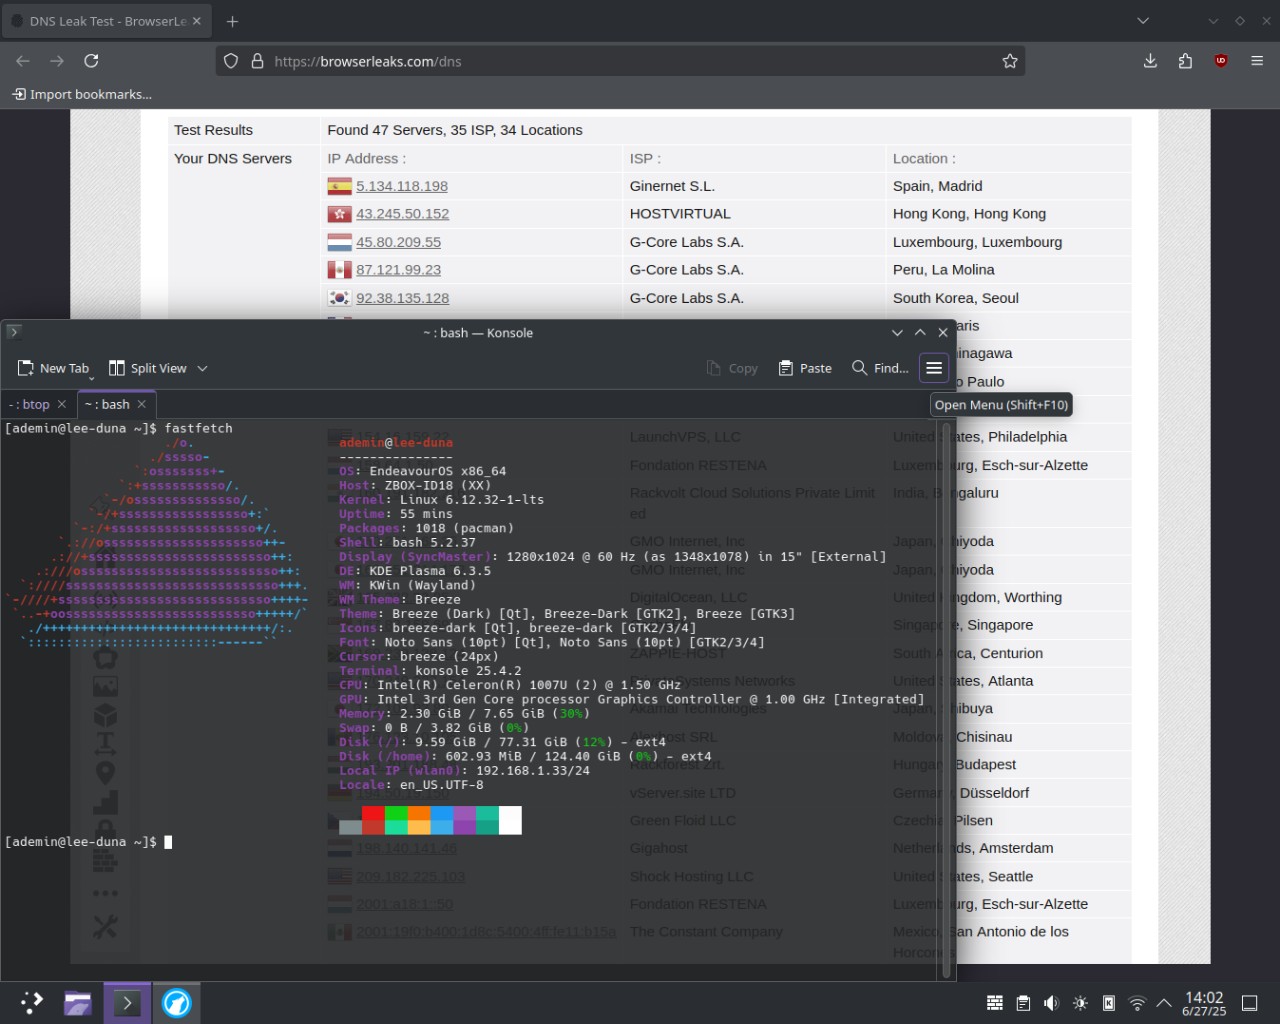
Task: Open the clock showing 14:02
Action: pos(1204,1003)
